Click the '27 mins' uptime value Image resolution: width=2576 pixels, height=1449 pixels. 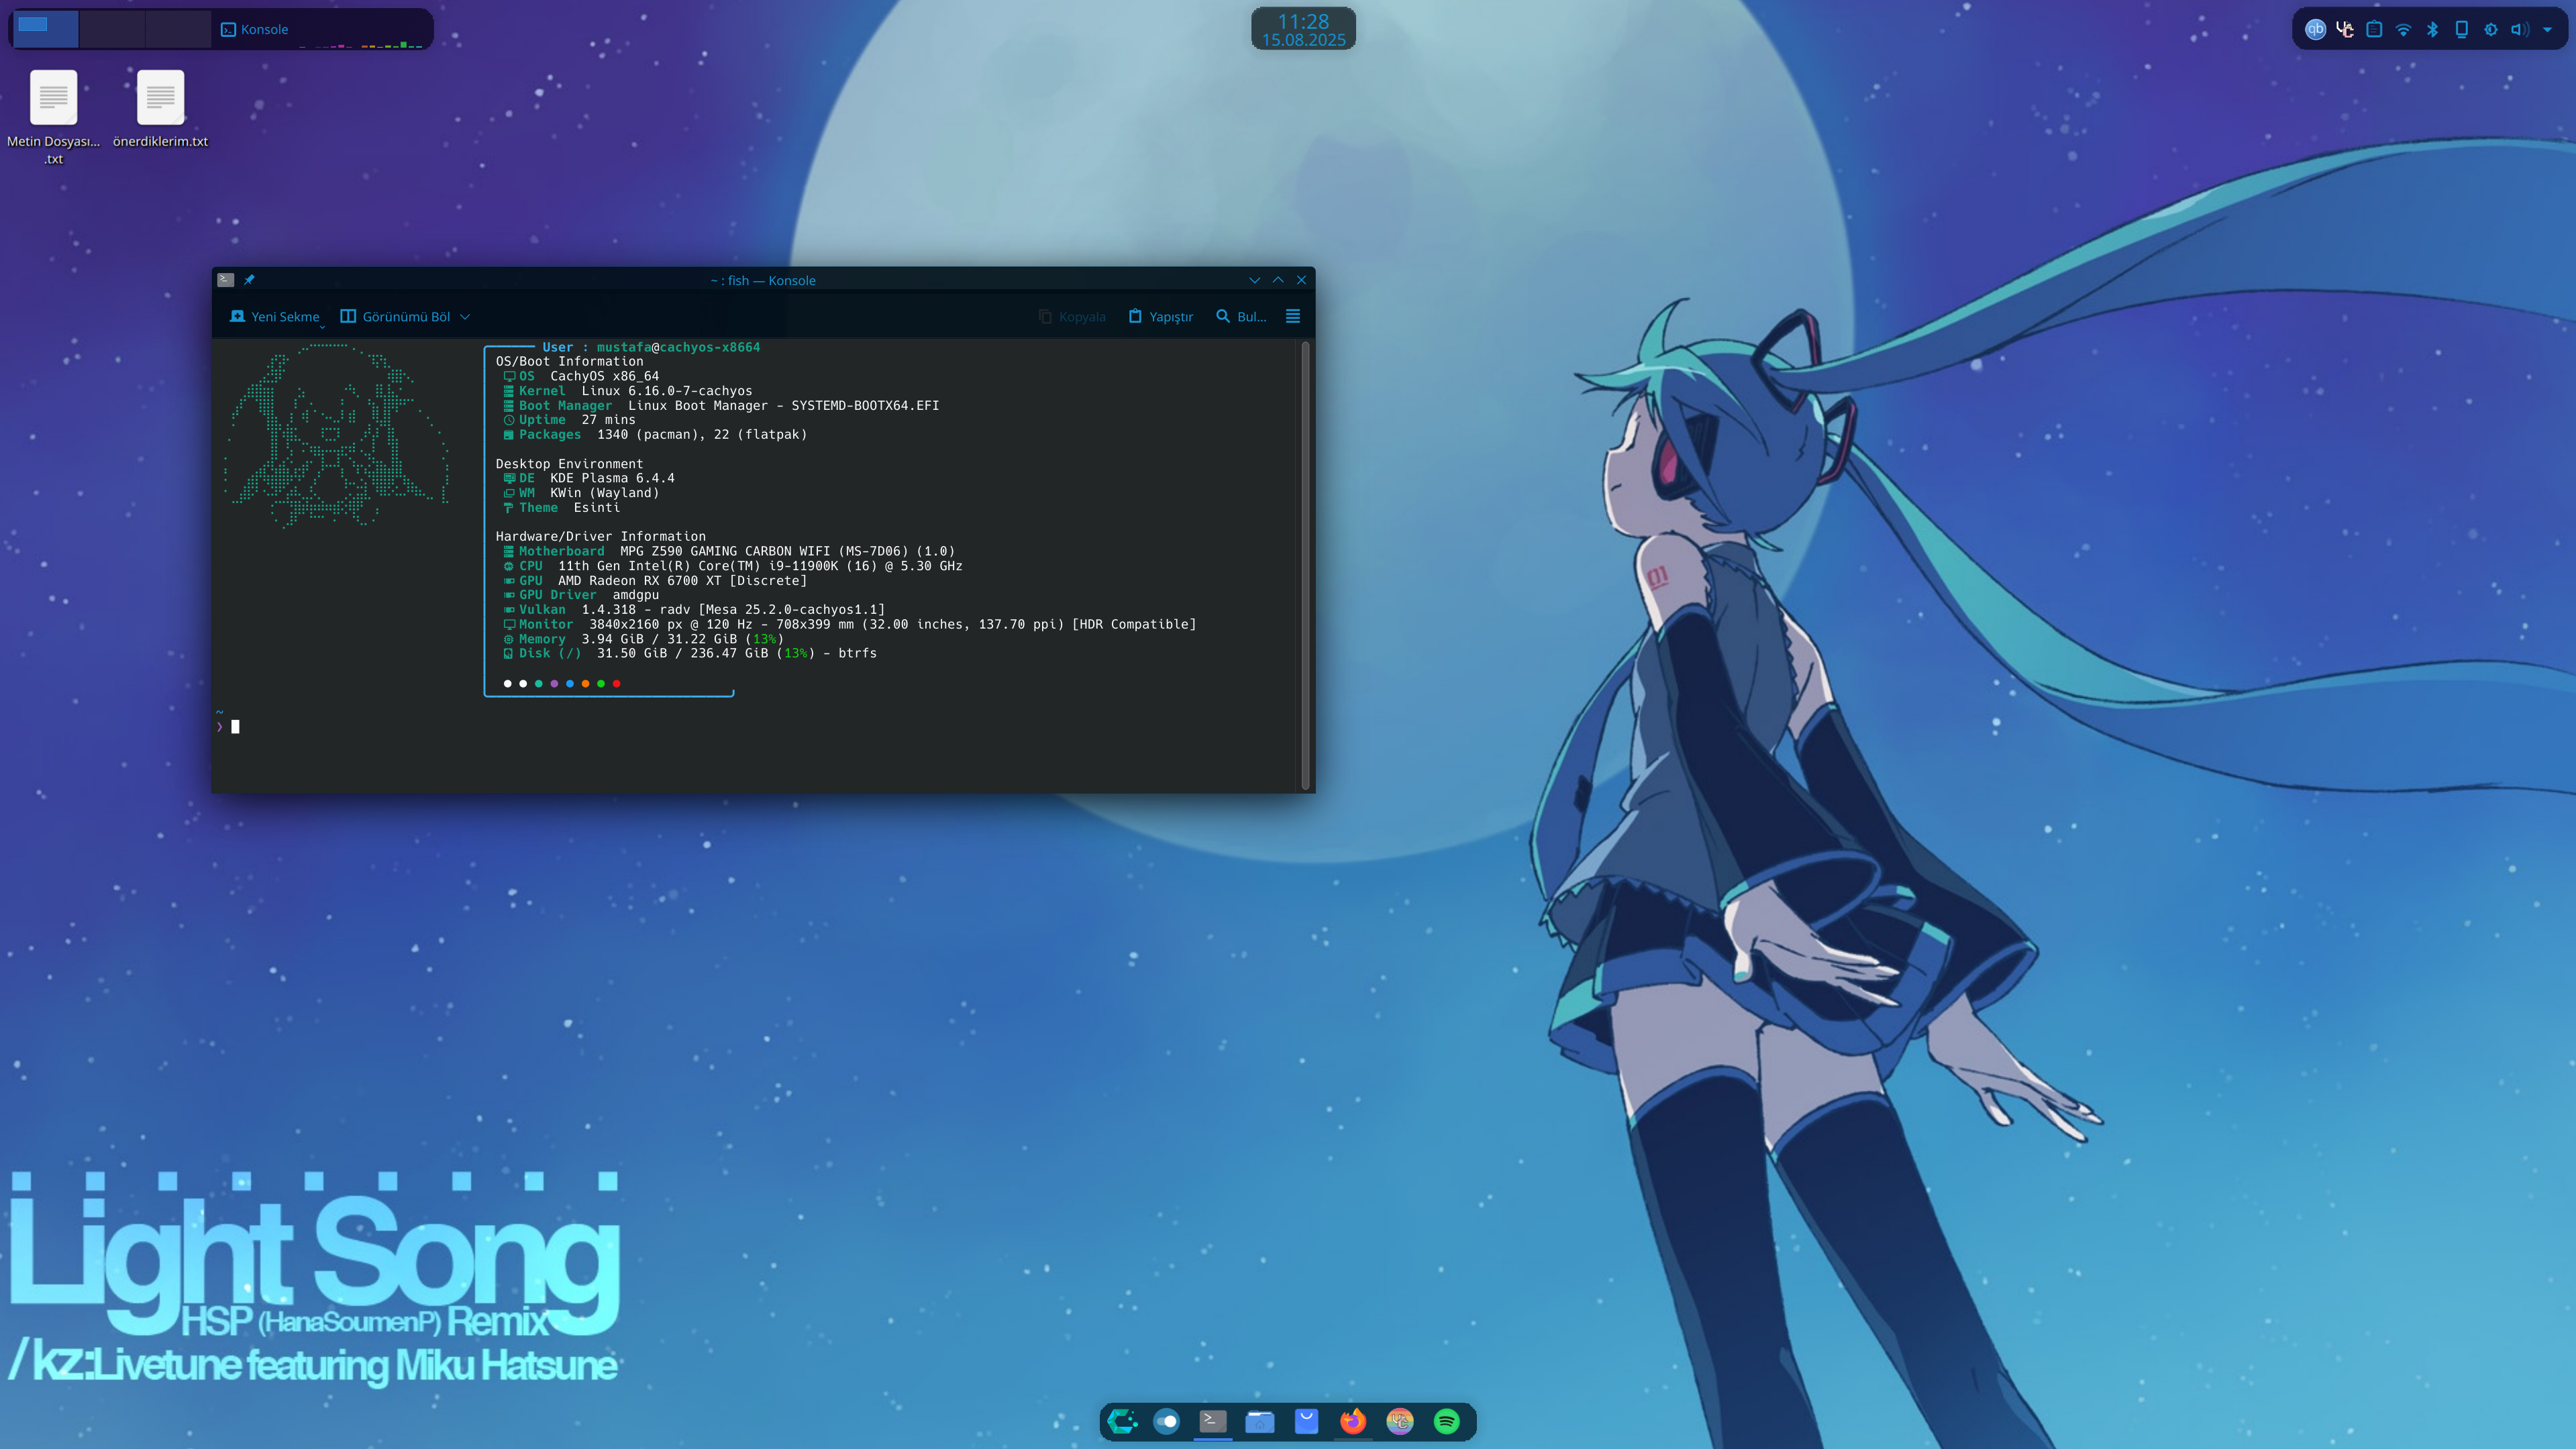tap(608, 420)
